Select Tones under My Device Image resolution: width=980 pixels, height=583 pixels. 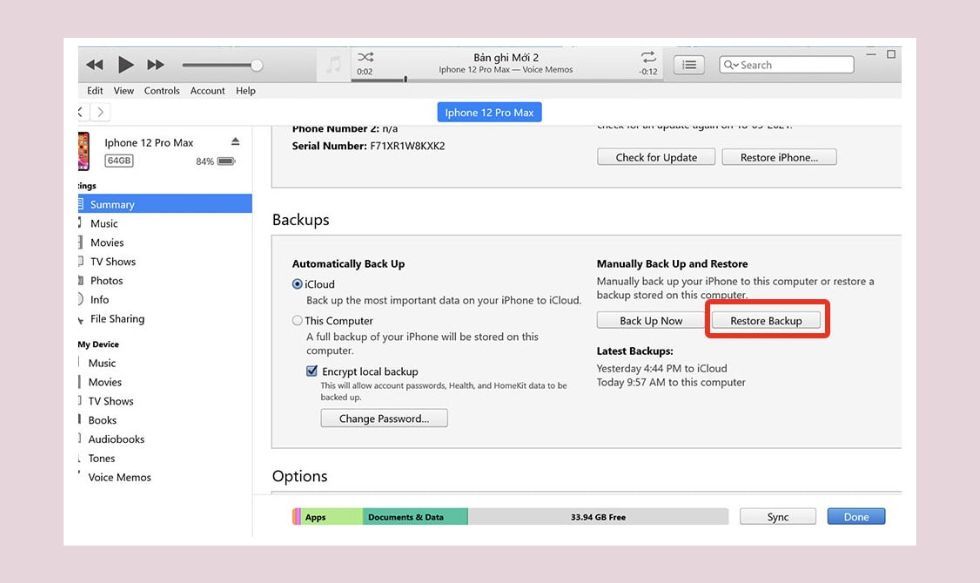101,458
